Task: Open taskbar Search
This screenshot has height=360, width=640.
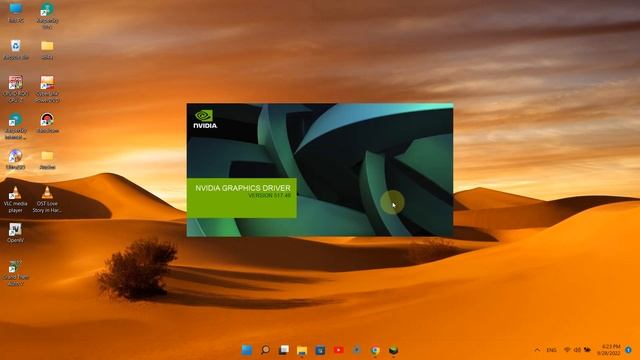Action: coord(265,350)
